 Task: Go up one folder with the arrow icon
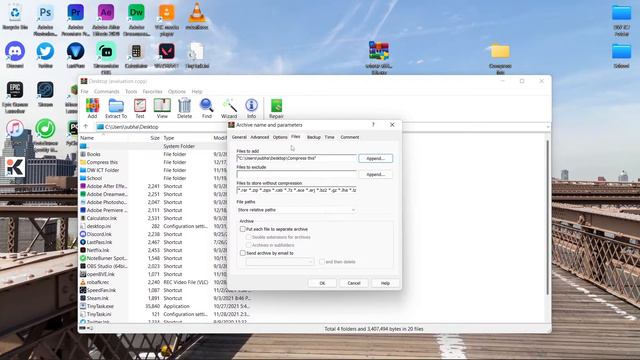86,127
